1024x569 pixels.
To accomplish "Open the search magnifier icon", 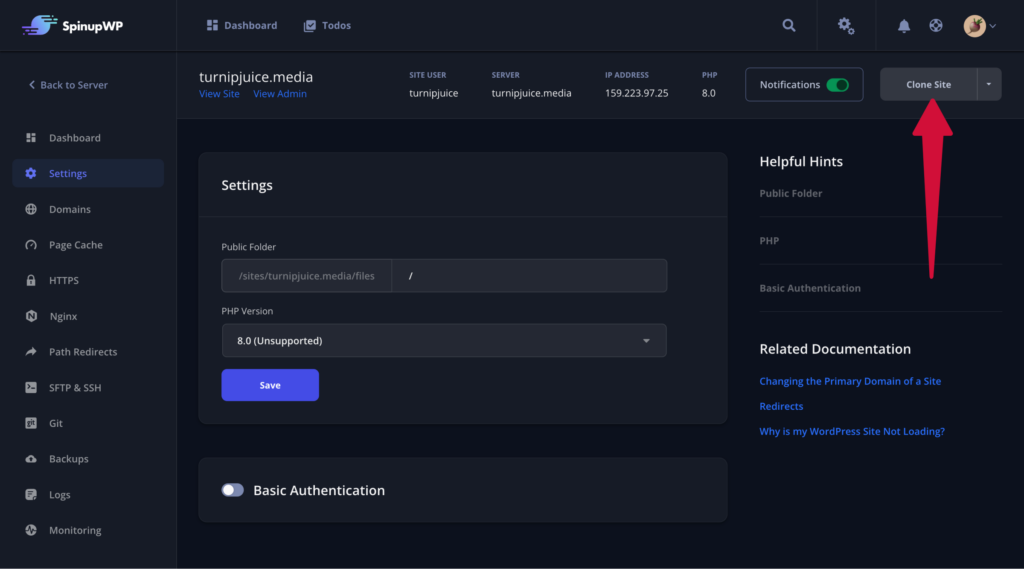I will coord(789,25).
